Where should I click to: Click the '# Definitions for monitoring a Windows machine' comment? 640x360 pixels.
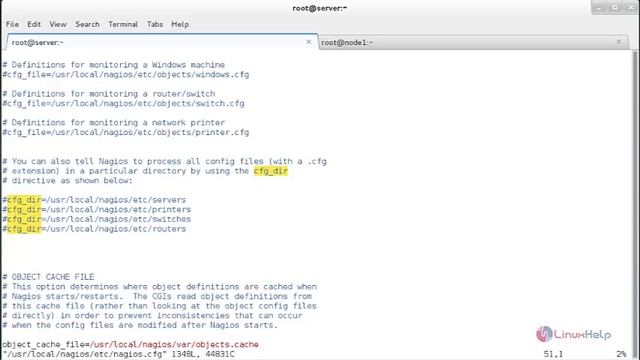click(x=113, y=65)
